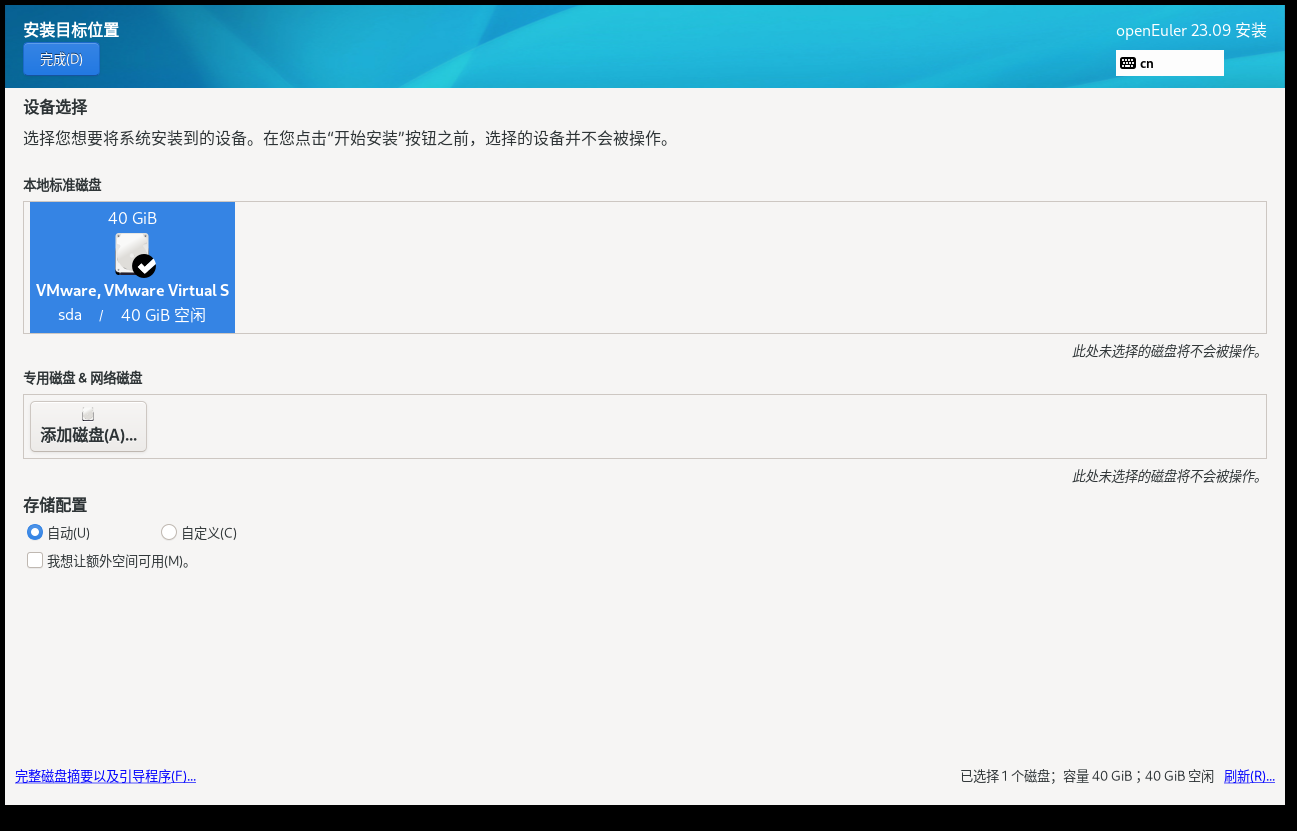Click the 40 GiB label on disk tile

click(x=132, y=218)
